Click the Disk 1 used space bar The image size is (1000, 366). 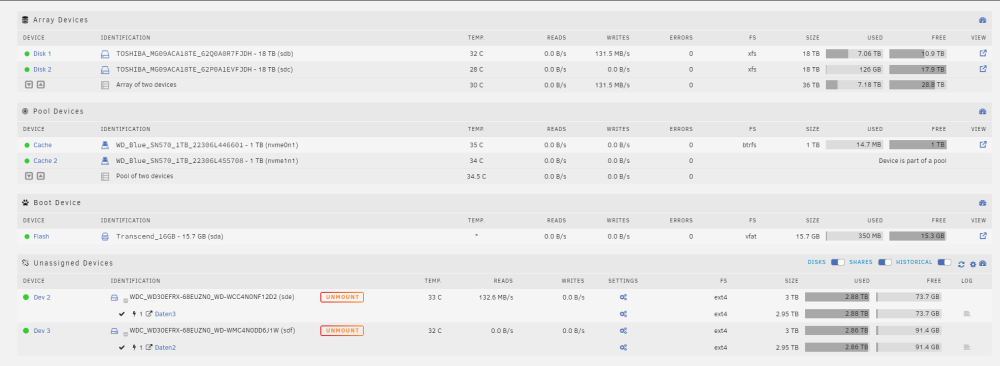pos(855,54)
